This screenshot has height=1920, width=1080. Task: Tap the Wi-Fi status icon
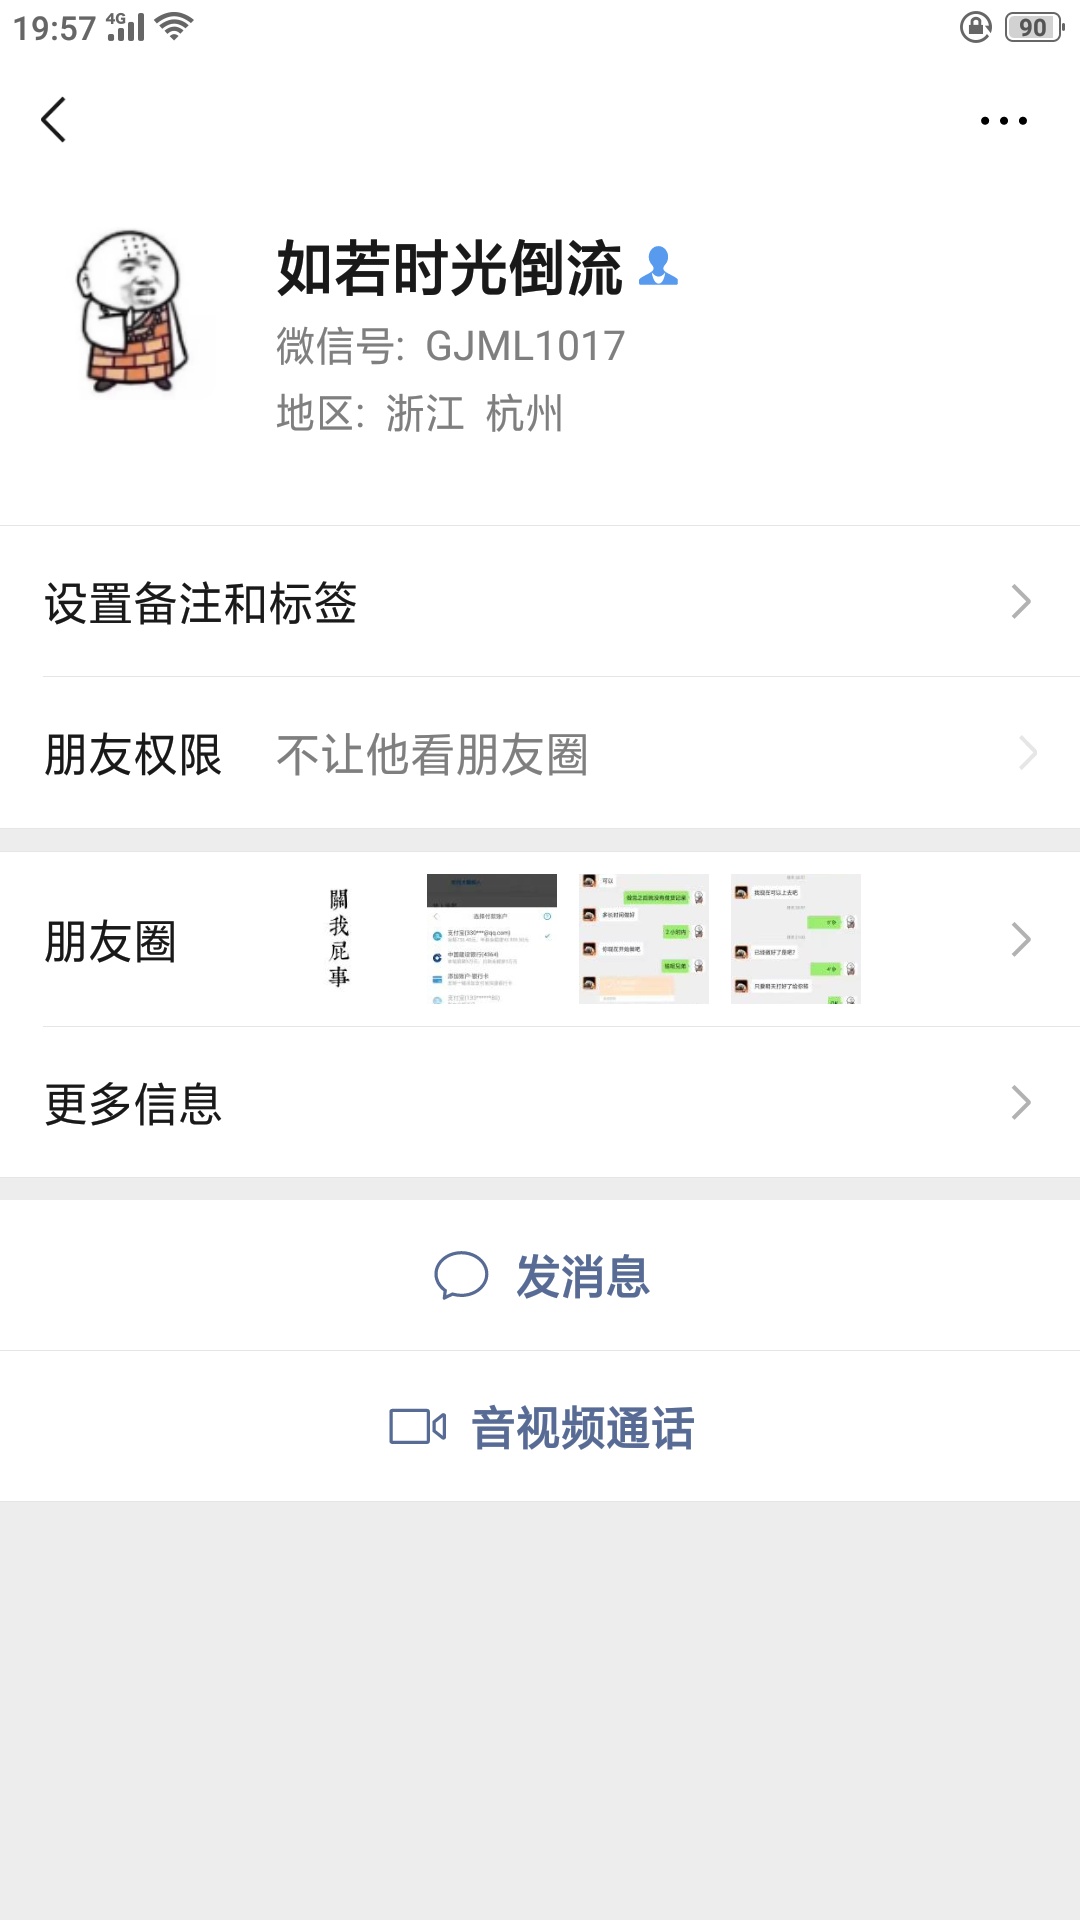(x=174, y=27)
